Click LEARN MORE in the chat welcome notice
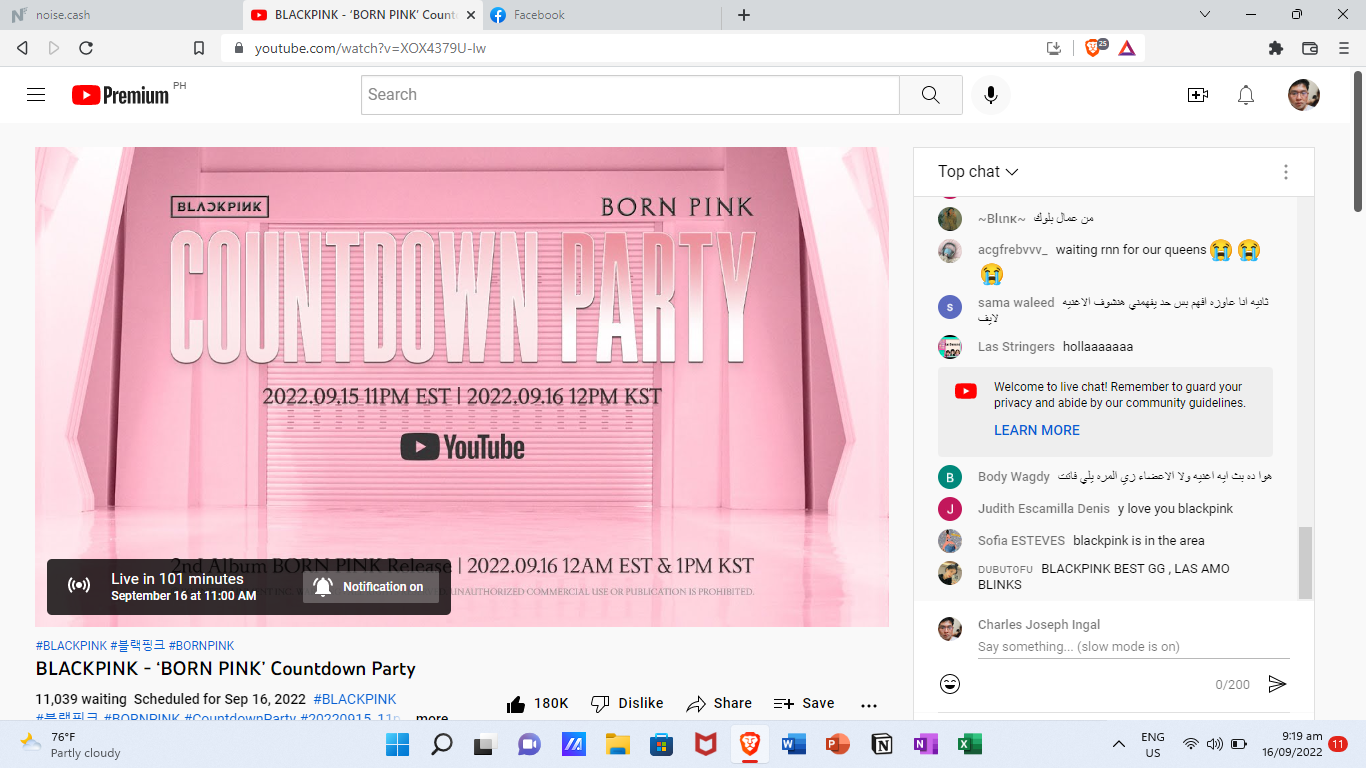 tap(1037, 430)
